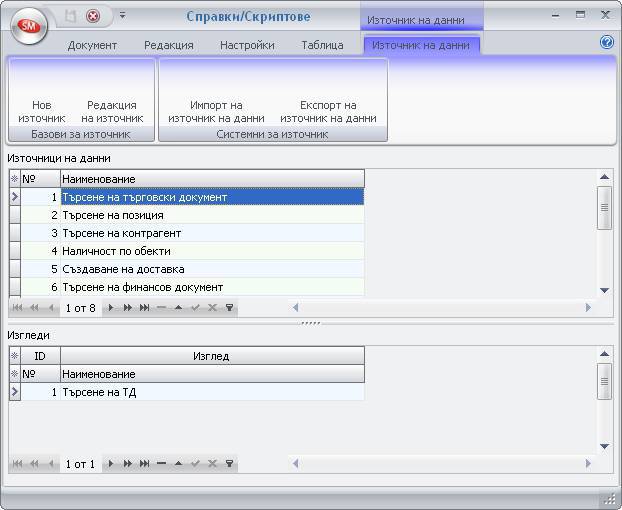The image size is (622, 510).
Task: Click record counter 1 от 8
Action: click(x=81, y=308)
